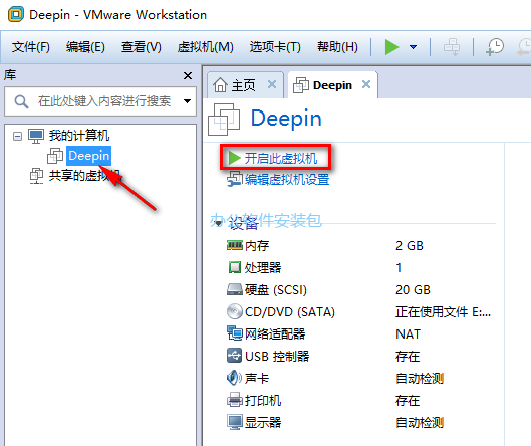Image resolution: width=531 pixels, height=446 pixels.
Task: Open the 帮助(H) menu
Action: (337, 47)
